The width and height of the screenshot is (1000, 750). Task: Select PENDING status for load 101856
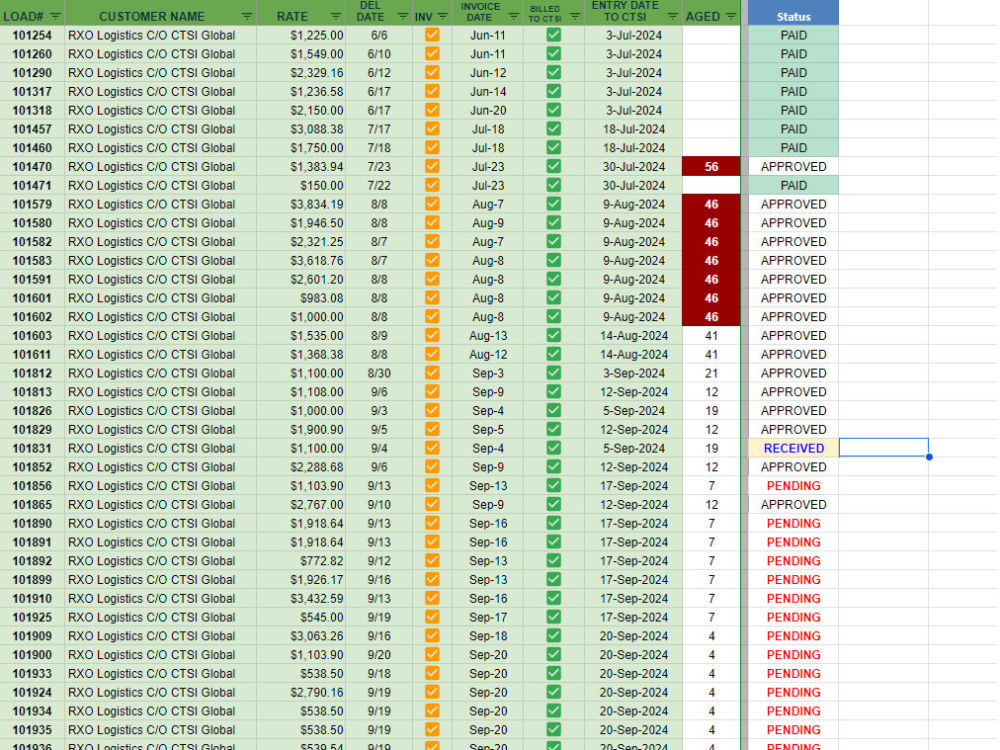pos(793,486)
